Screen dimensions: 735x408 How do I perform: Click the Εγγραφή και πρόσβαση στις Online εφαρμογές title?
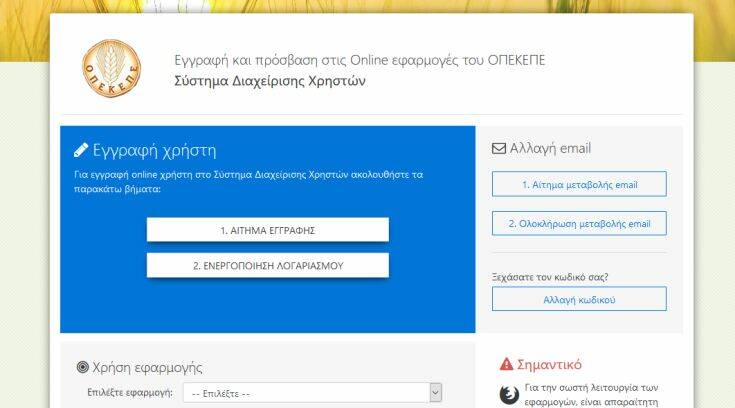coord(360,60)
